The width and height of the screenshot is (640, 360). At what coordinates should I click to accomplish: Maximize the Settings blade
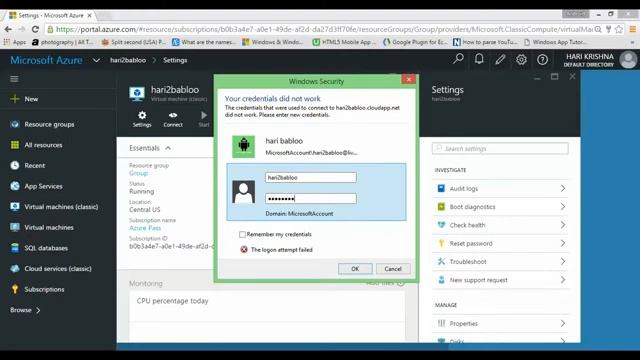(555, 76)
